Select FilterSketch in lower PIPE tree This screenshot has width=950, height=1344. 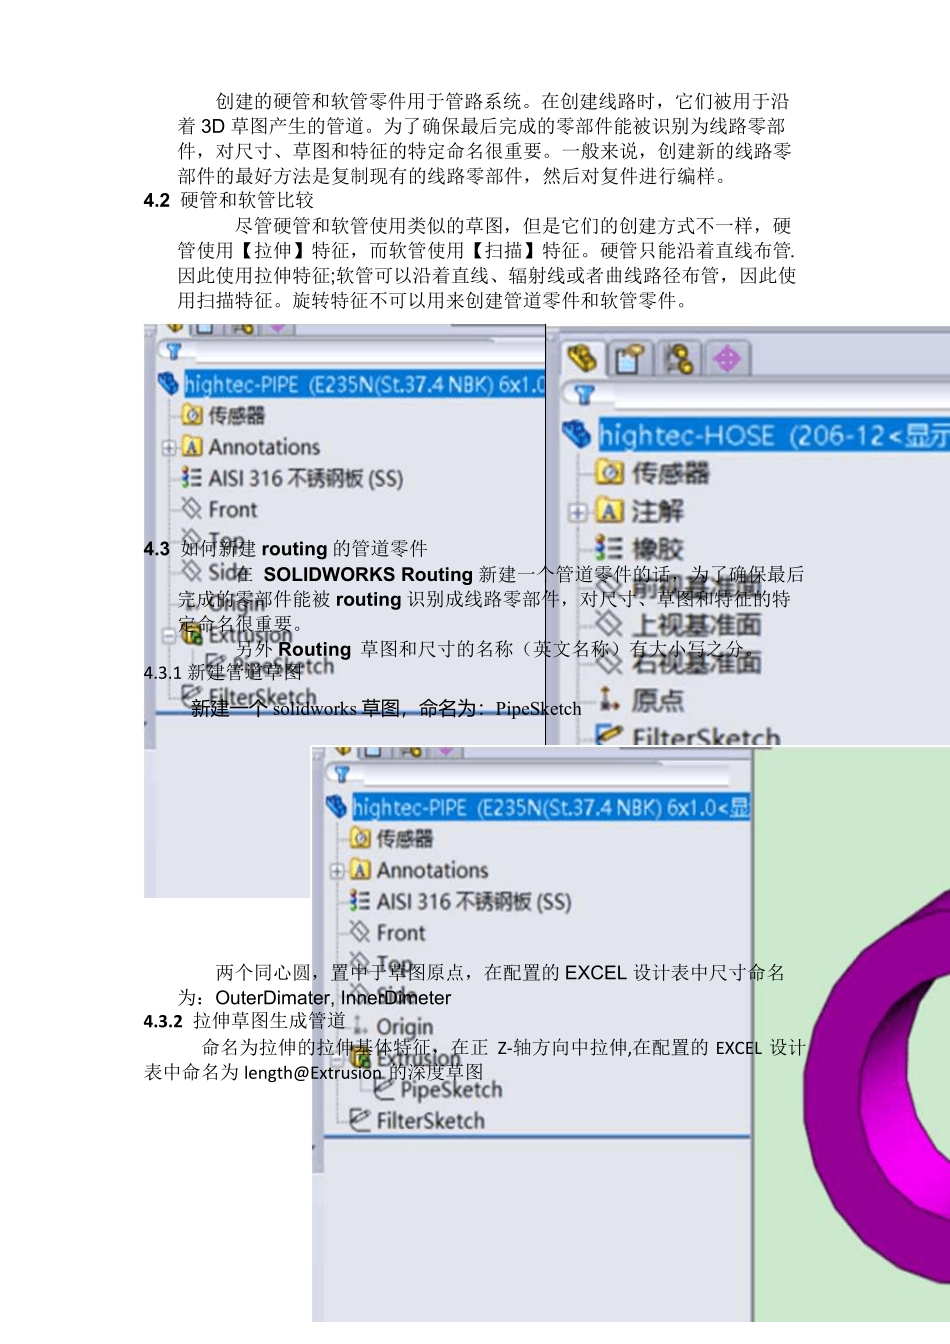click(430, 1121)
